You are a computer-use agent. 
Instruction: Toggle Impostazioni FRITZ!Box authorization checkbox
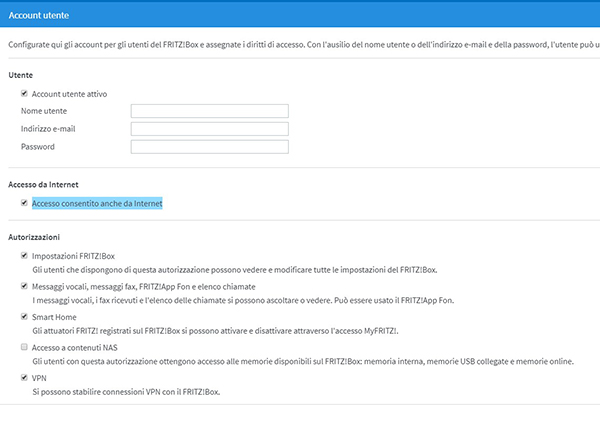pyautogui.click(x=24, y=255)
